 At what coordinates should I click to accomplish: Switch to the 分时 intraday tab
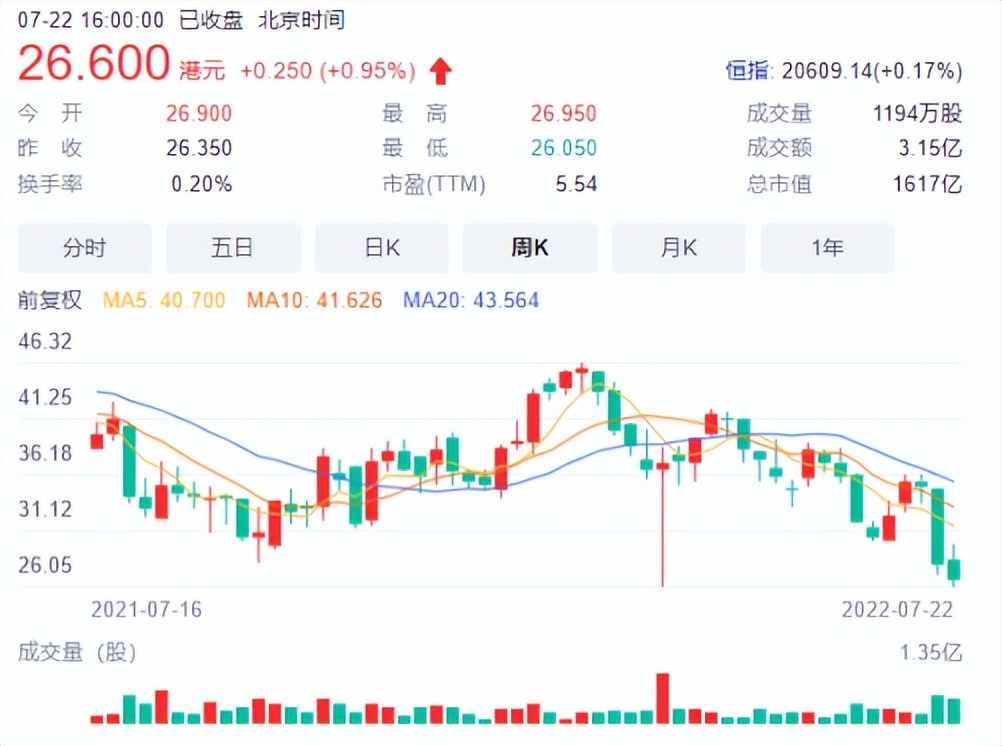[85, 248]
